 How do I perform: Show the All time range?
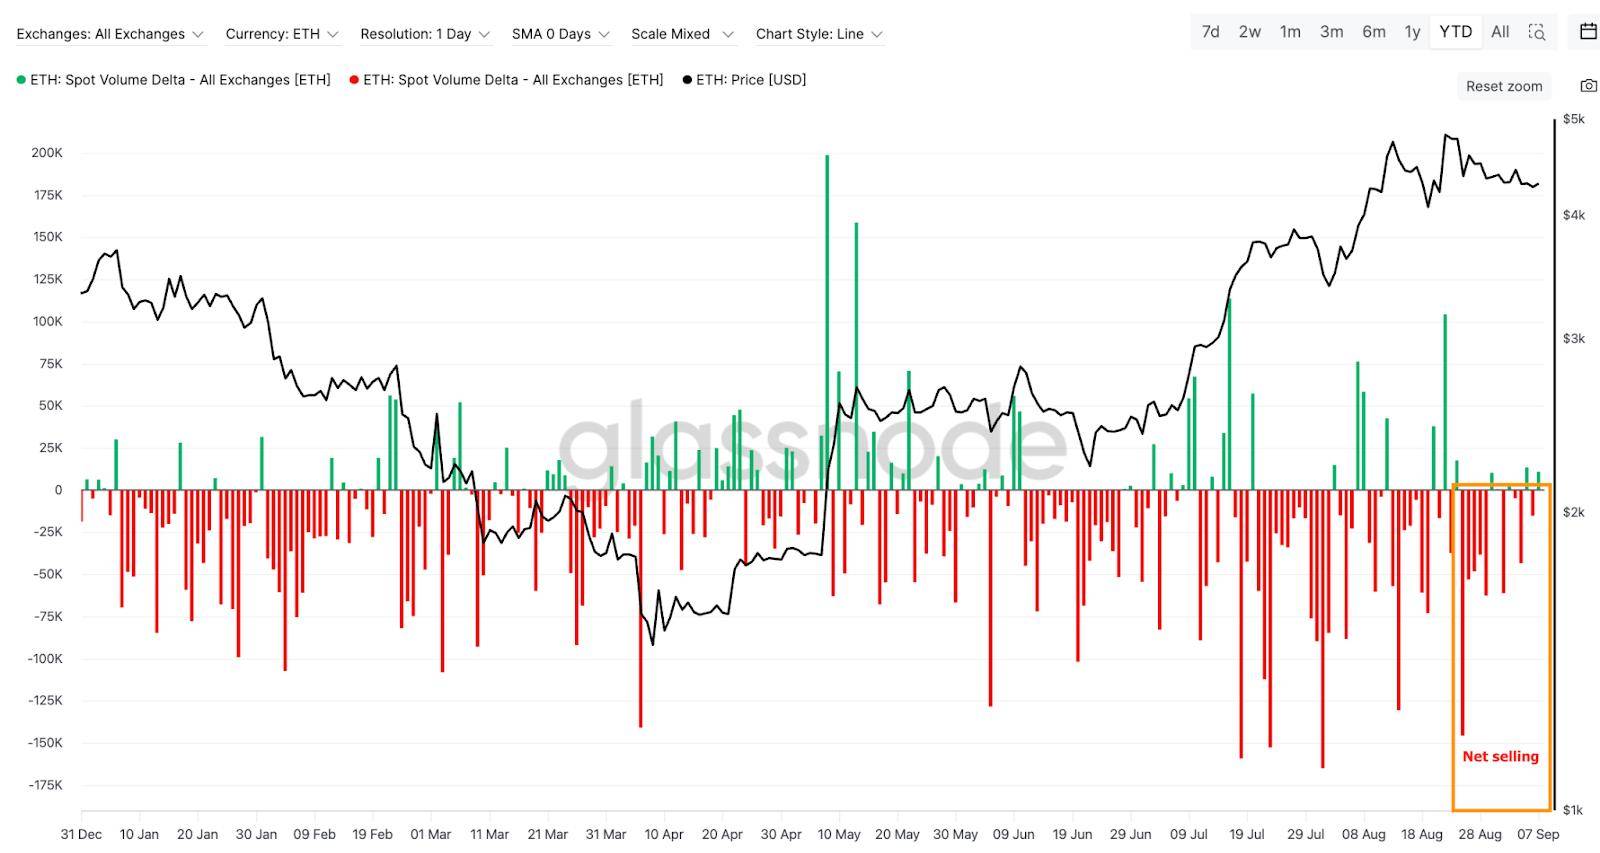pos(1500,32)
